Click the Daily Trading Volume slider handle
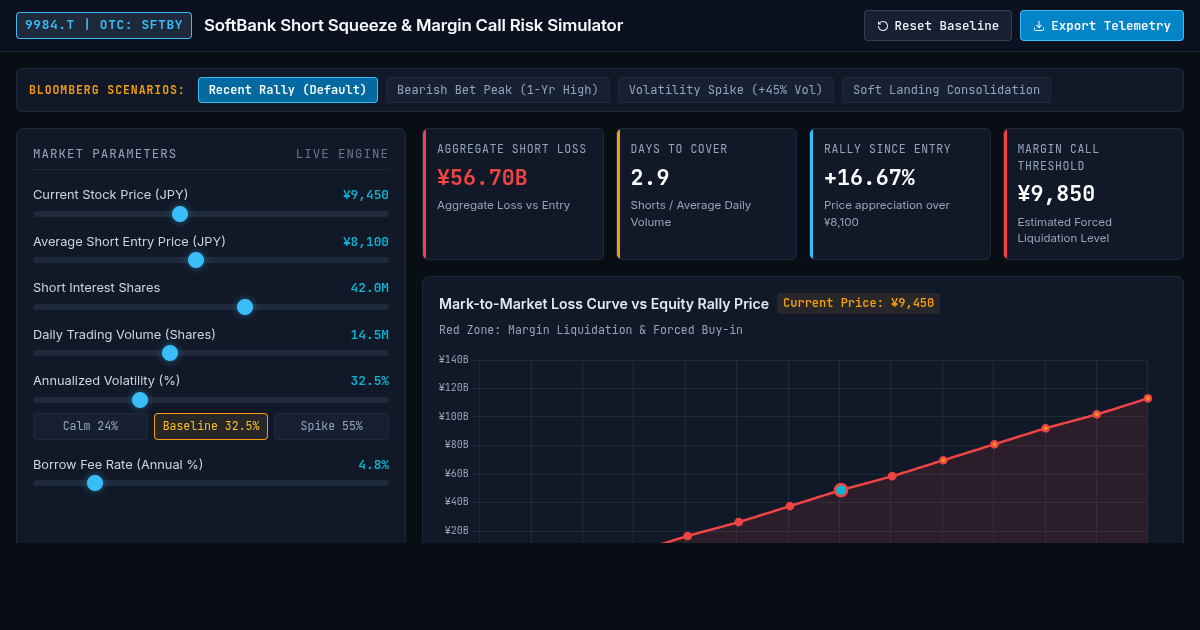 click(x=170, y=353)
